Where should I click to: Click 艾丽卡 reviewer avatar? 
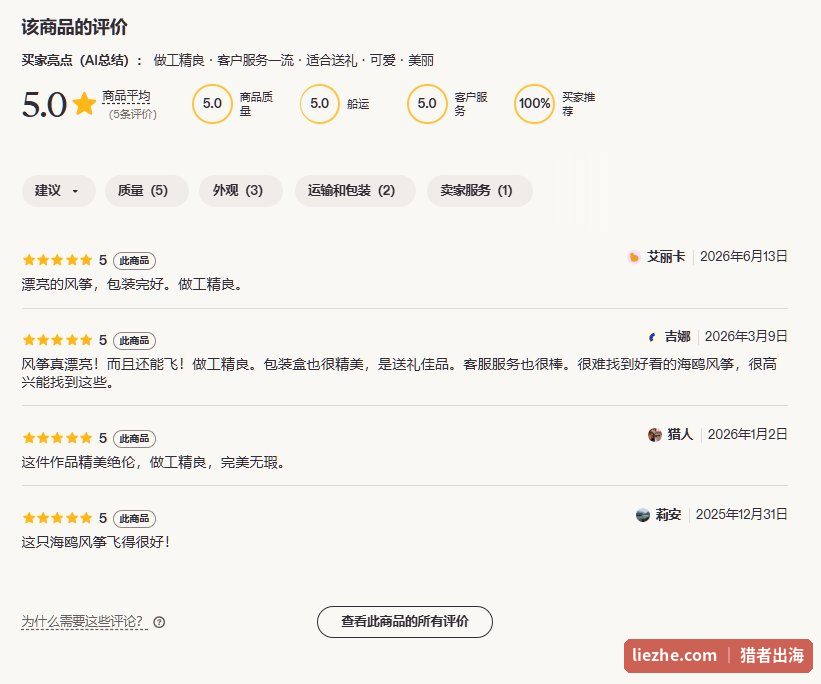[634, 257]
